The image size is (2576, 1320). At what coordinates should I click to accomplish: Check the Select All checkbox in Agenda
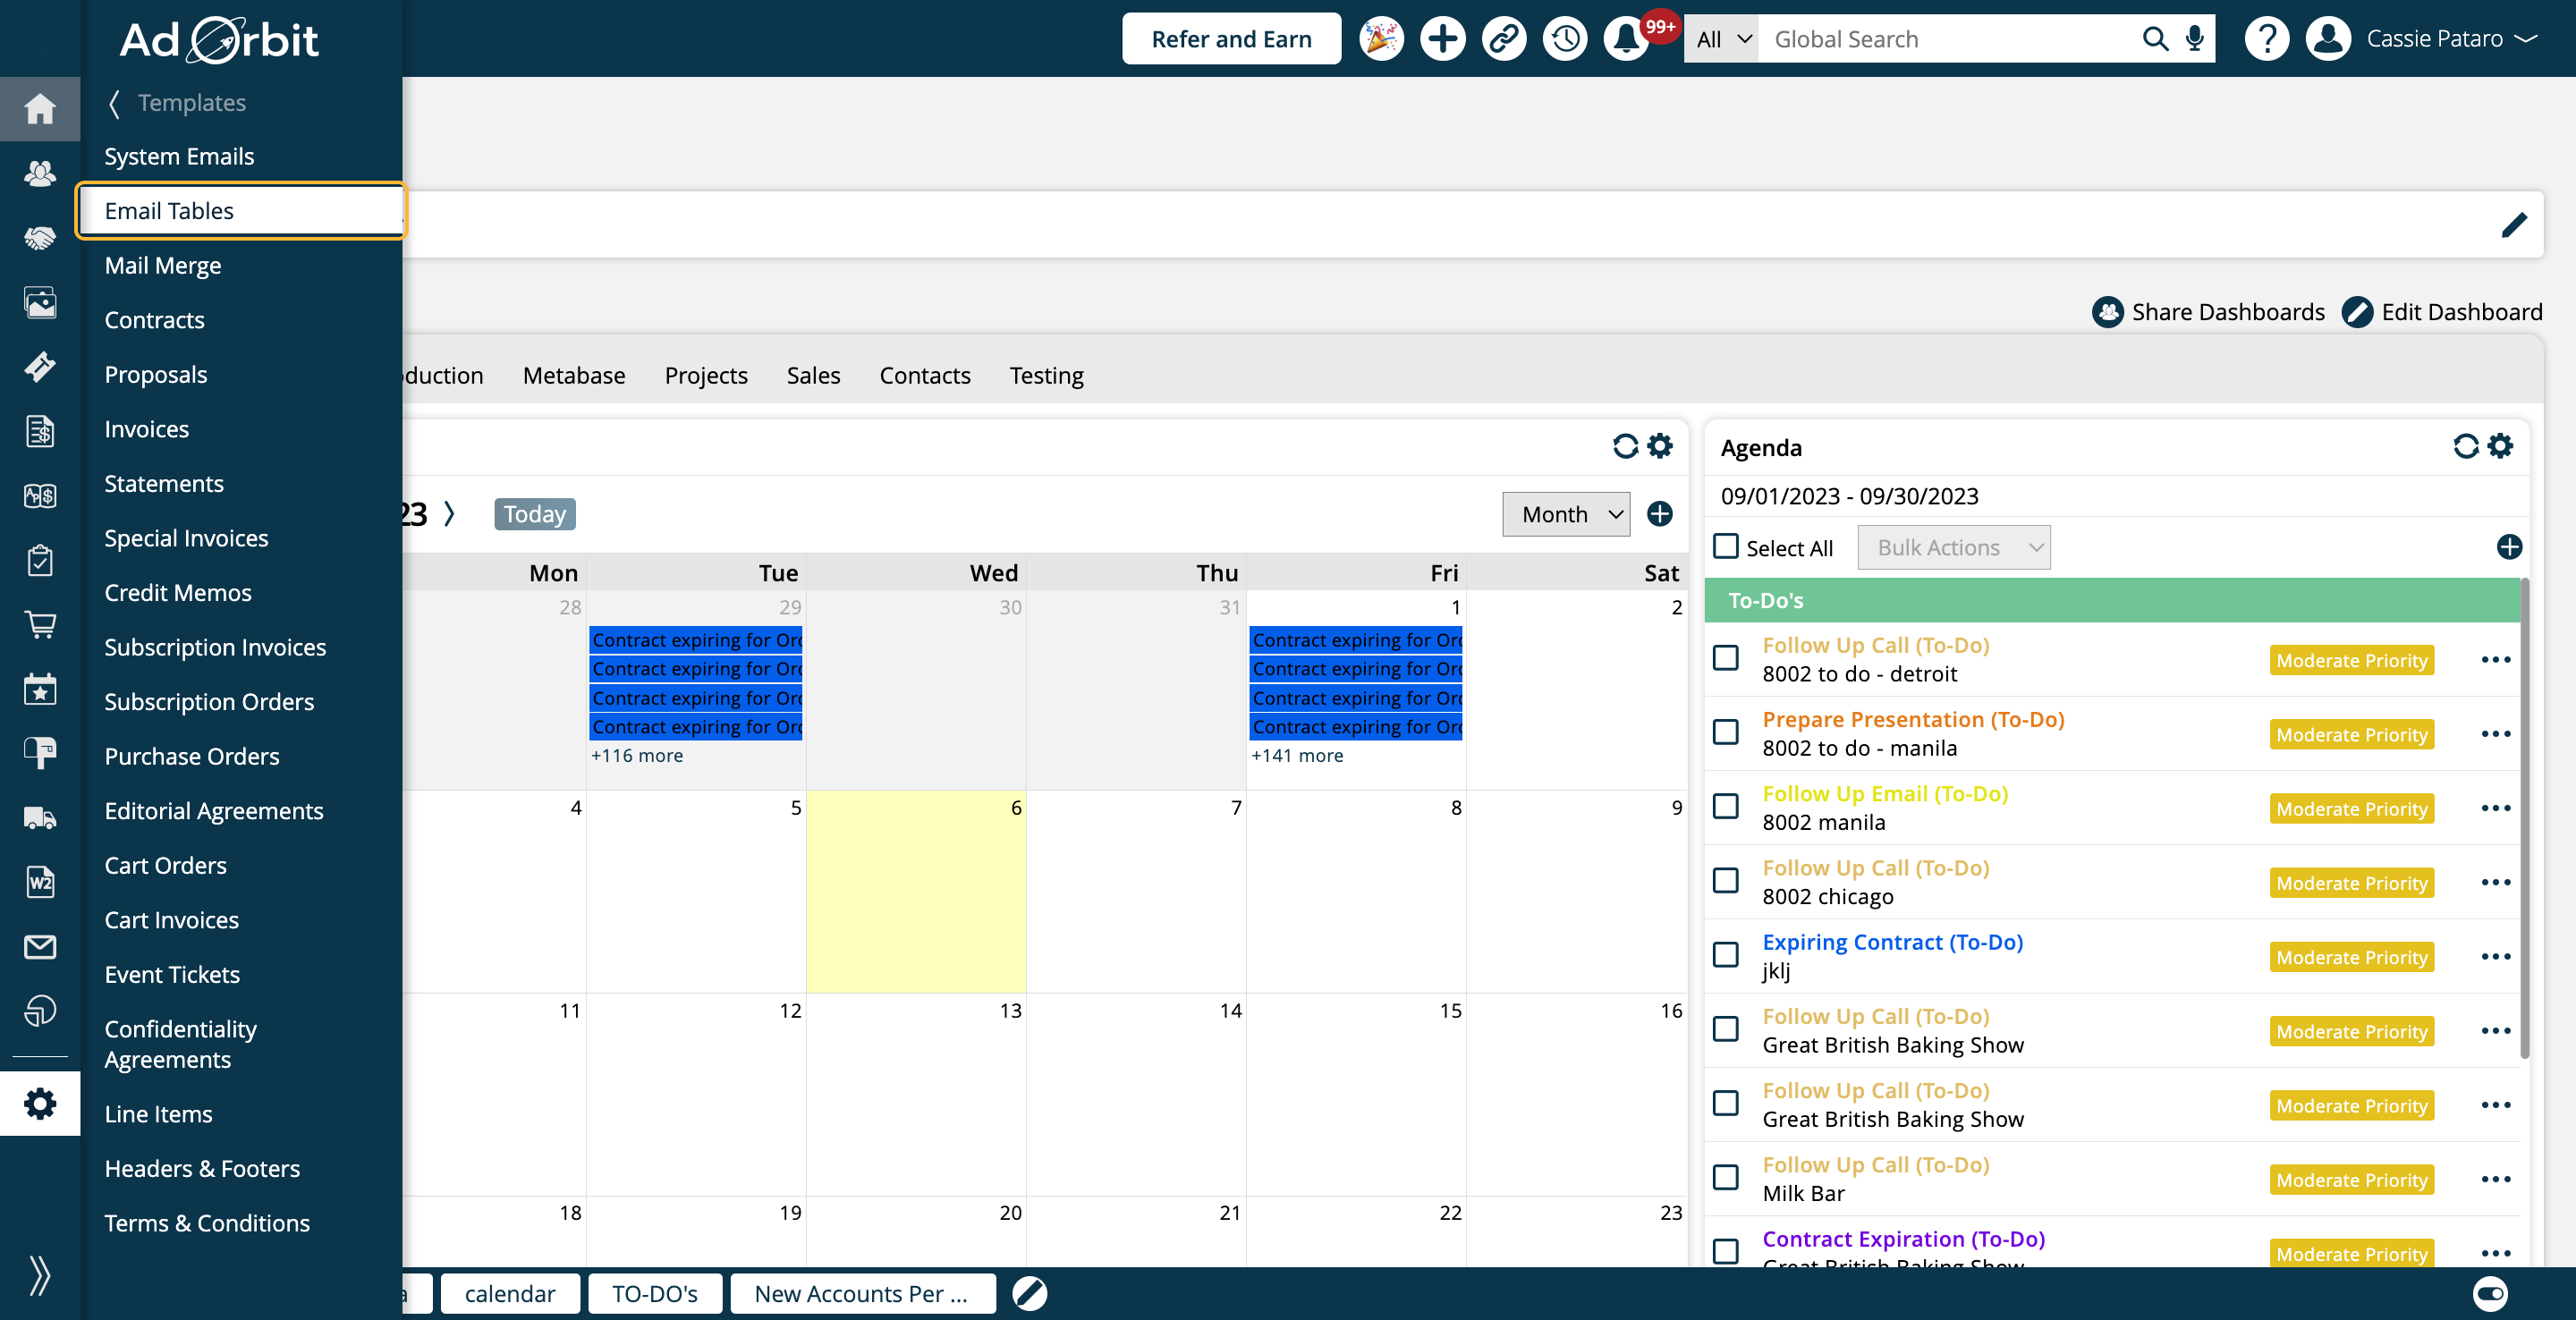[1726, 546]
